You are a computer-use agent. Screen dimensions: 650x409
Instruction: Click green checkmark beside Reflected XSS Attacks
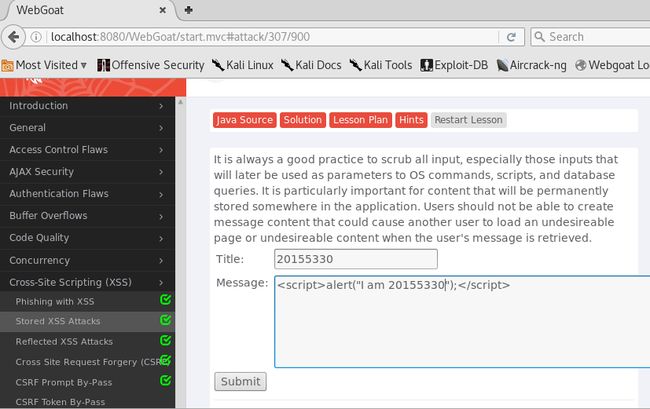pyautogui.click(x=165, y=340)
